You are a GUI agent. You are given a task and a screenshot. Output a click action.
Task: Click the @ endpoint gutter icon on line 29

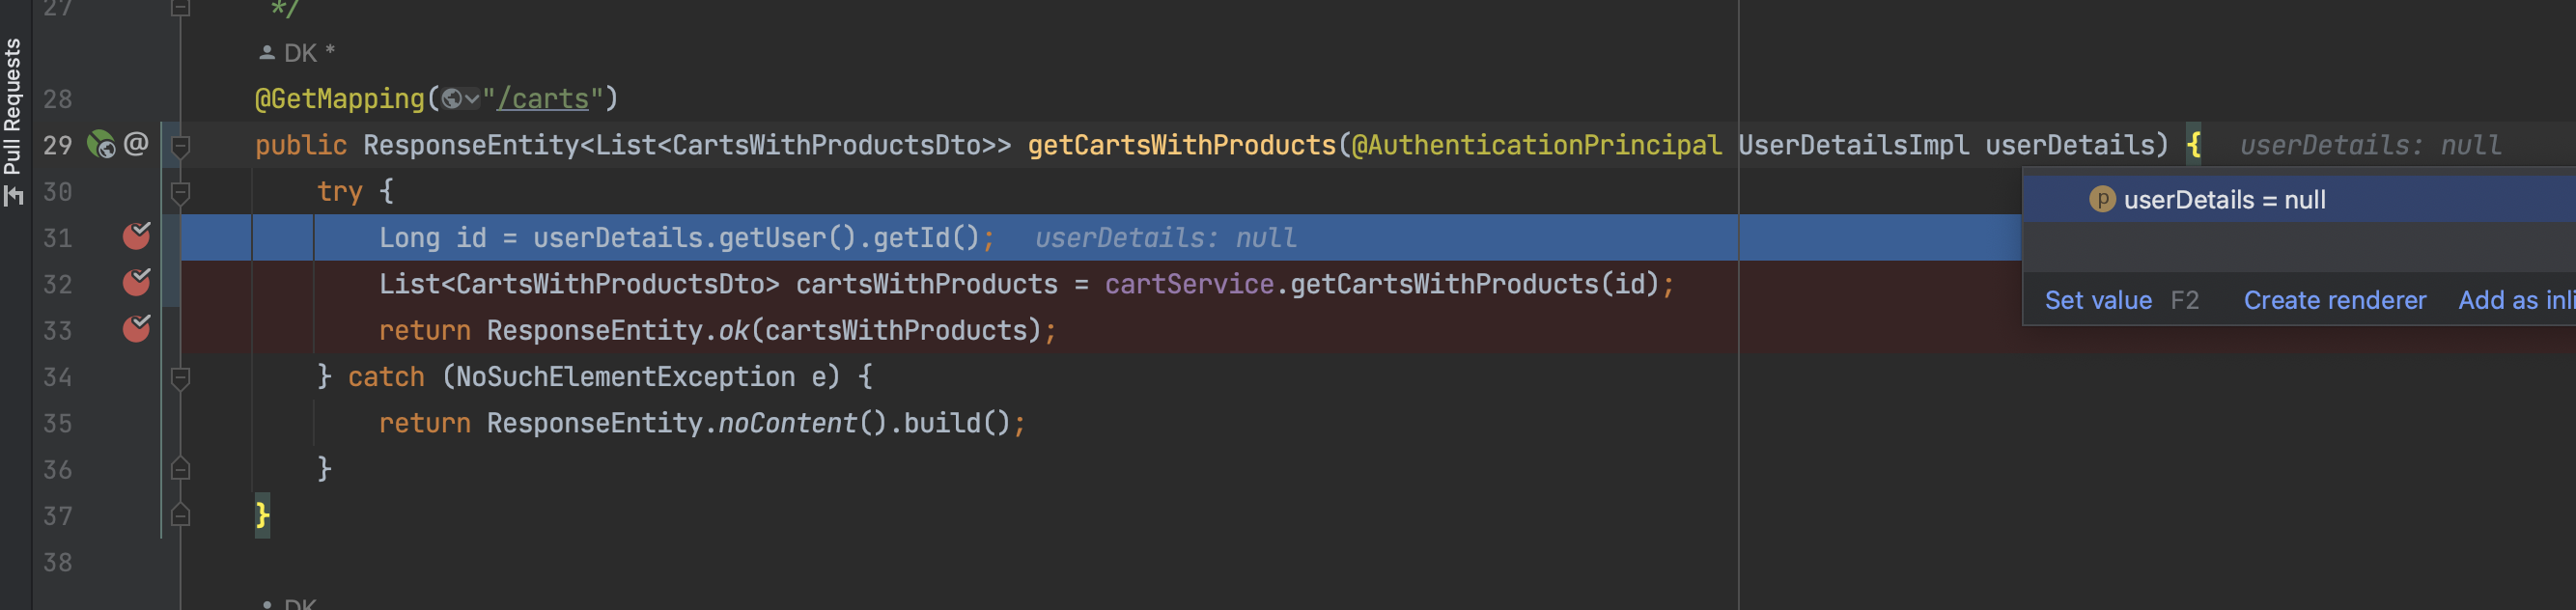[x=136, y=144]
